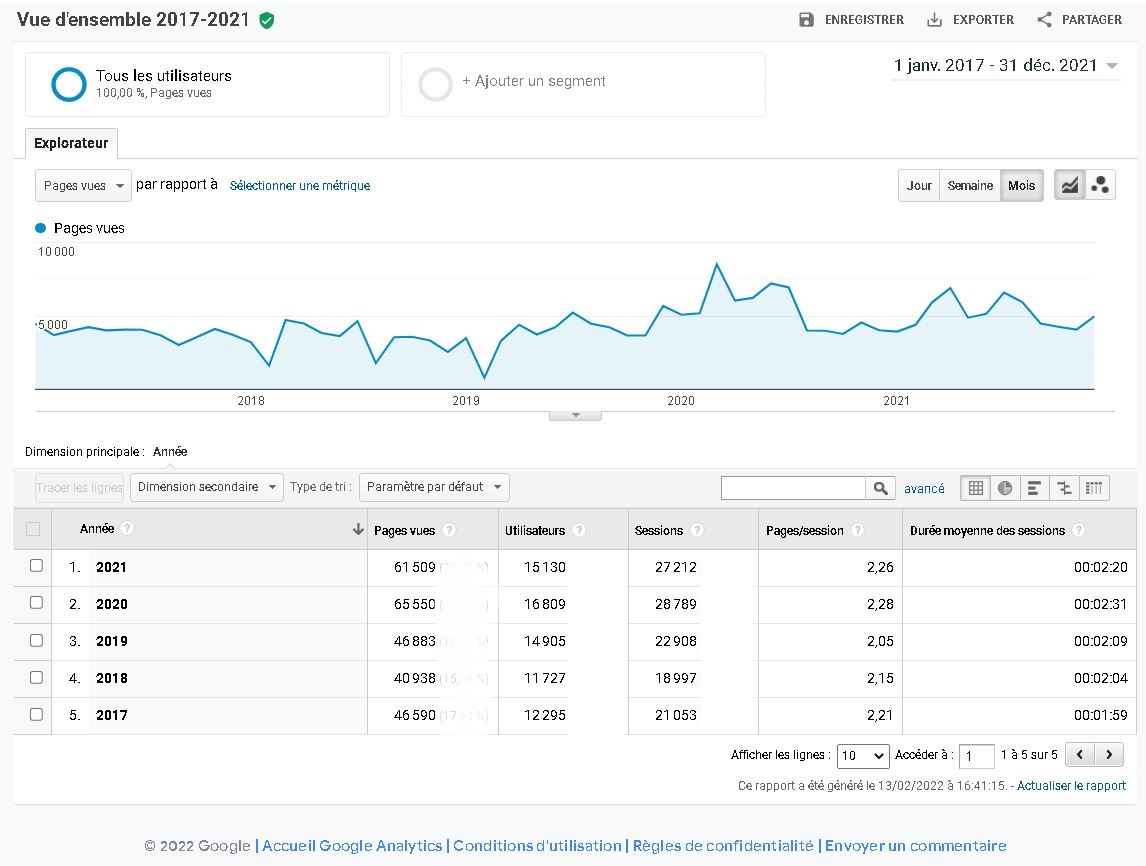Sort by Sessions column header
The height and width of the screenshot is (866, 1146).
pyautogui.click(x=659, y=531)
